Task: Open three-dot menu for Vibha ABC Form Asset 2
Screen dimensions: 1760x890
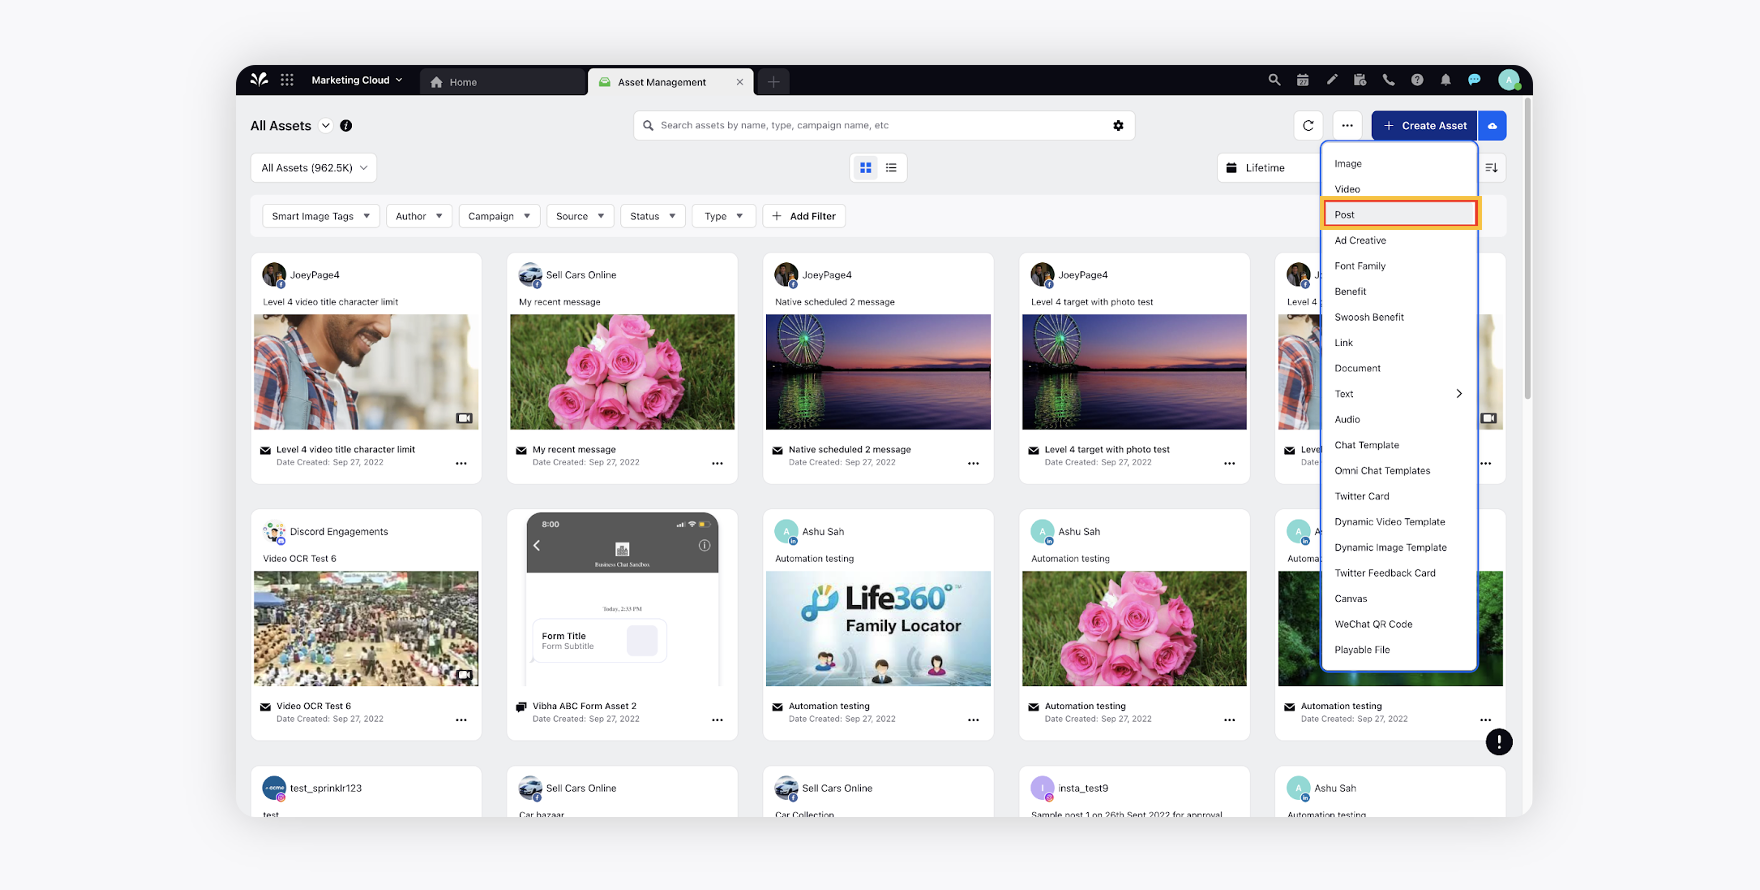Action: pos(717,720)
